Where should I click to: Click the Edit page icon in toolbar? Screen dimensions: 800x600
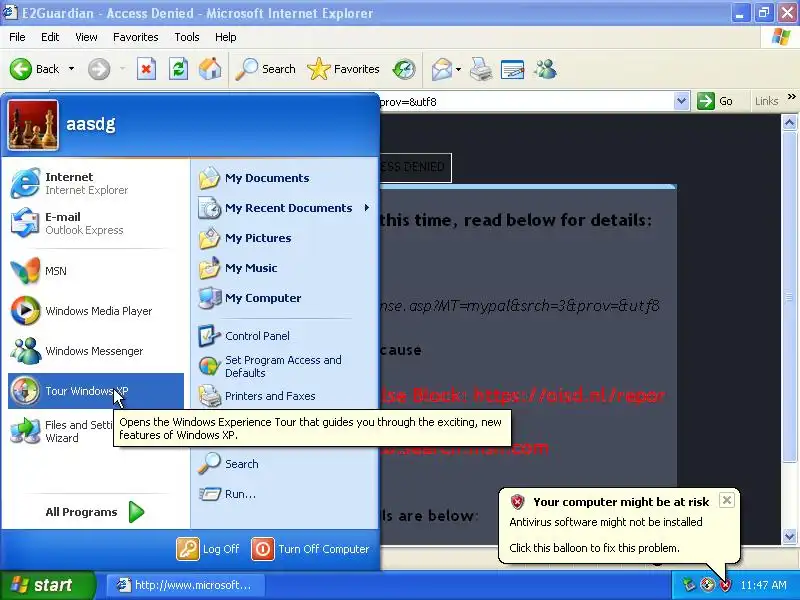[512, 69]
